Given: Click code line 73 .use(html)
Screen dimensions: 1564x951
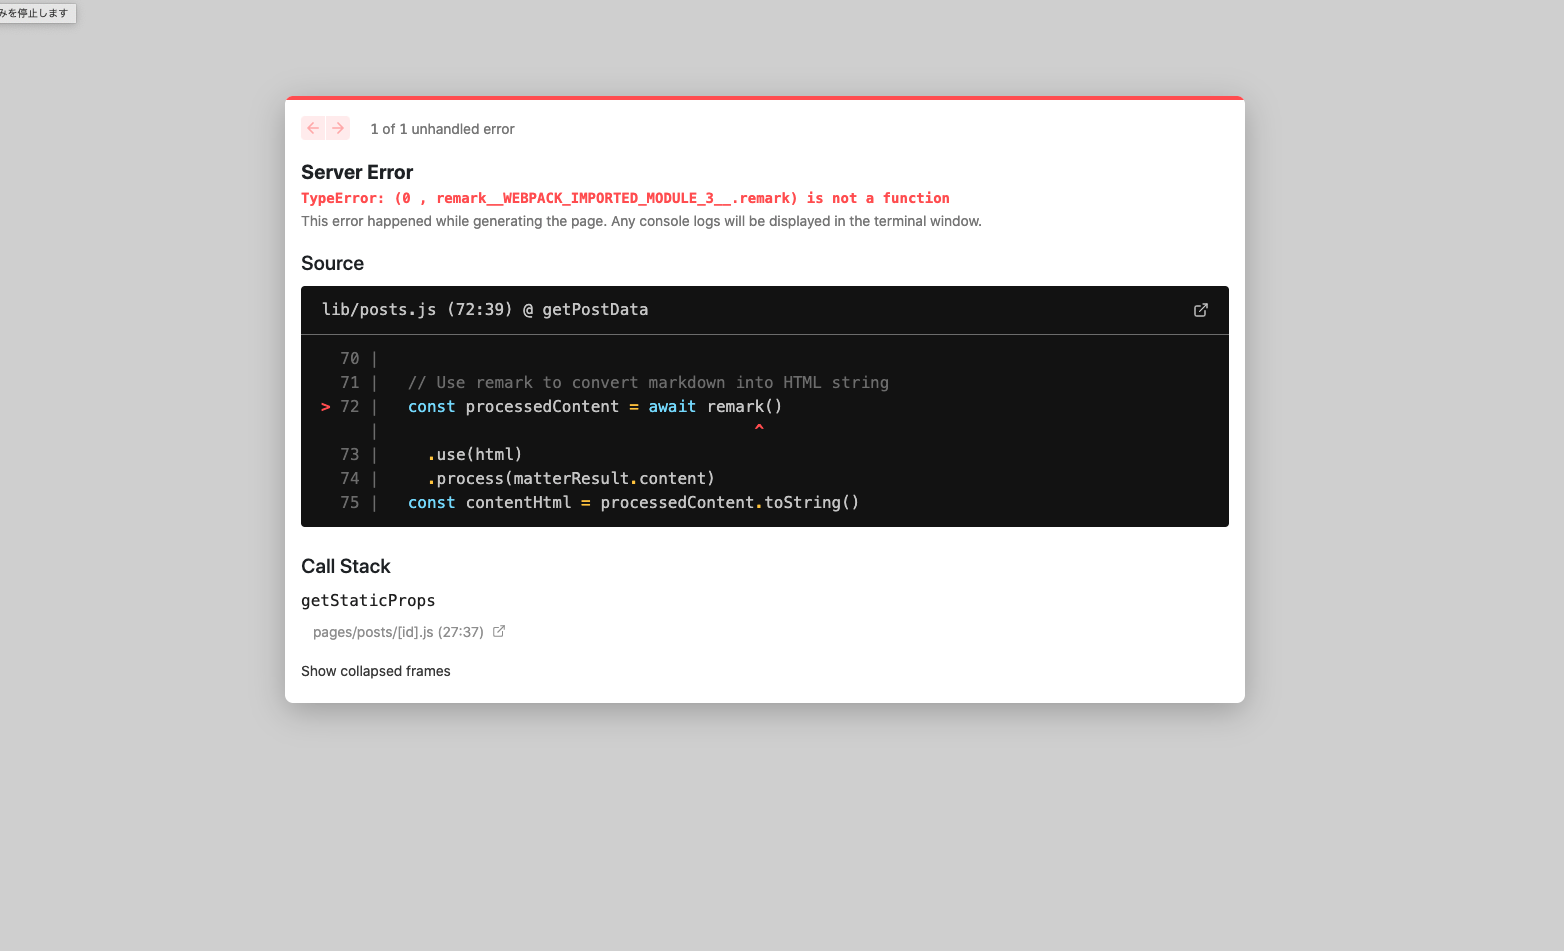Looking at the screenshot, I should (475, 454).
